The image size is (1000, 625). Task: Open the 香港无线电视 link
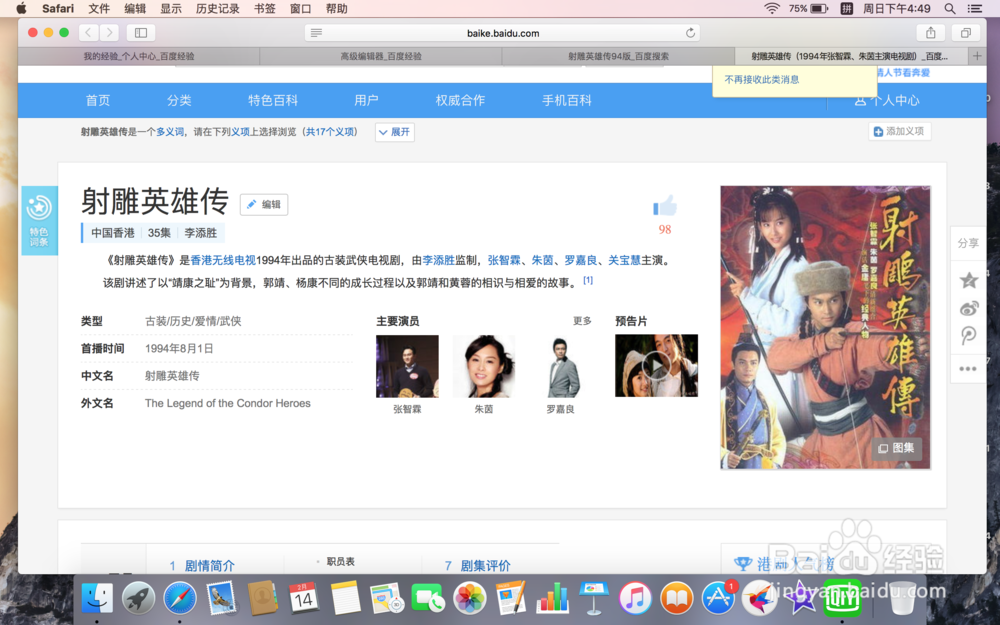click(223, 260)
